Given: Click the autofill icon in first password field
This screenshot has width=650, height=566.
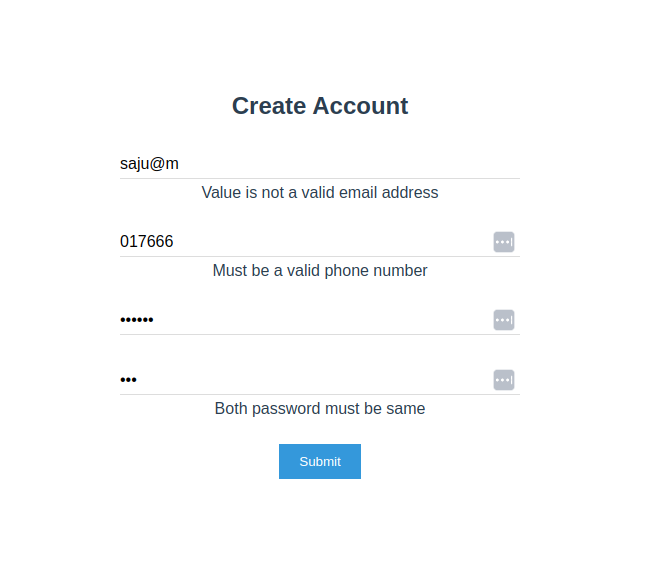Looking at the screenshot, I should (x=504, y=320).
